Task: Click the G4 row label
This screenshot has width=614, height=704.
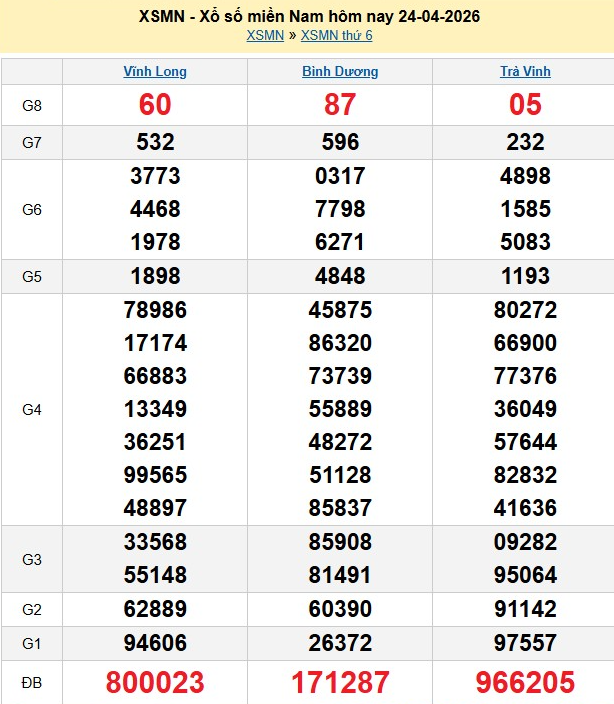Action: click(x=32, y=410)
